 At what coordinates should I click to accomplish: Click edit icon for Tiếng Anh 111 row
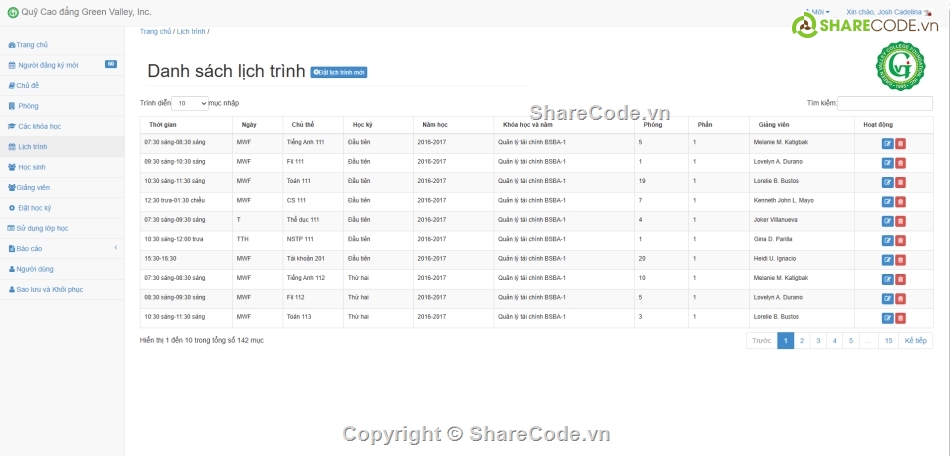pyautogui.click(x=887, y=143)
